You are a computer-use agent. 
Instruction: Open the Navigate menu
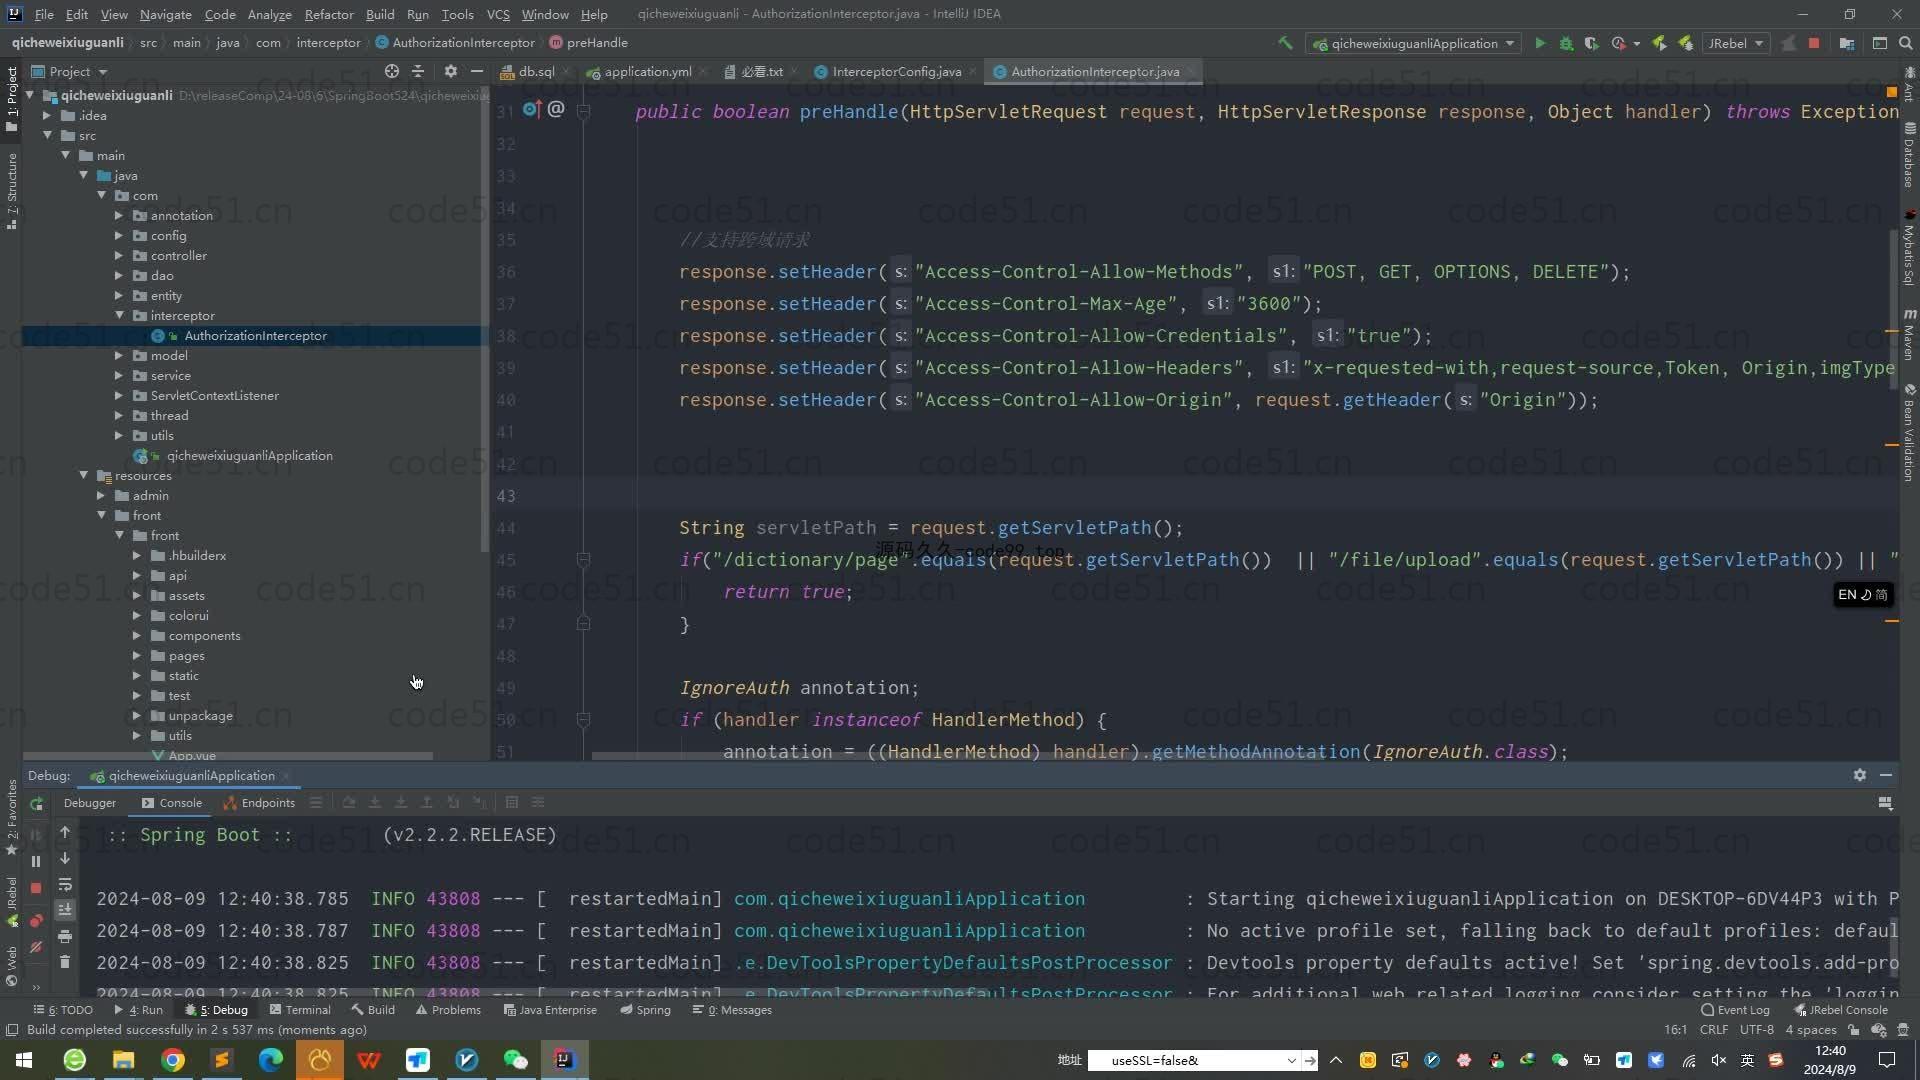coord(165,14)
